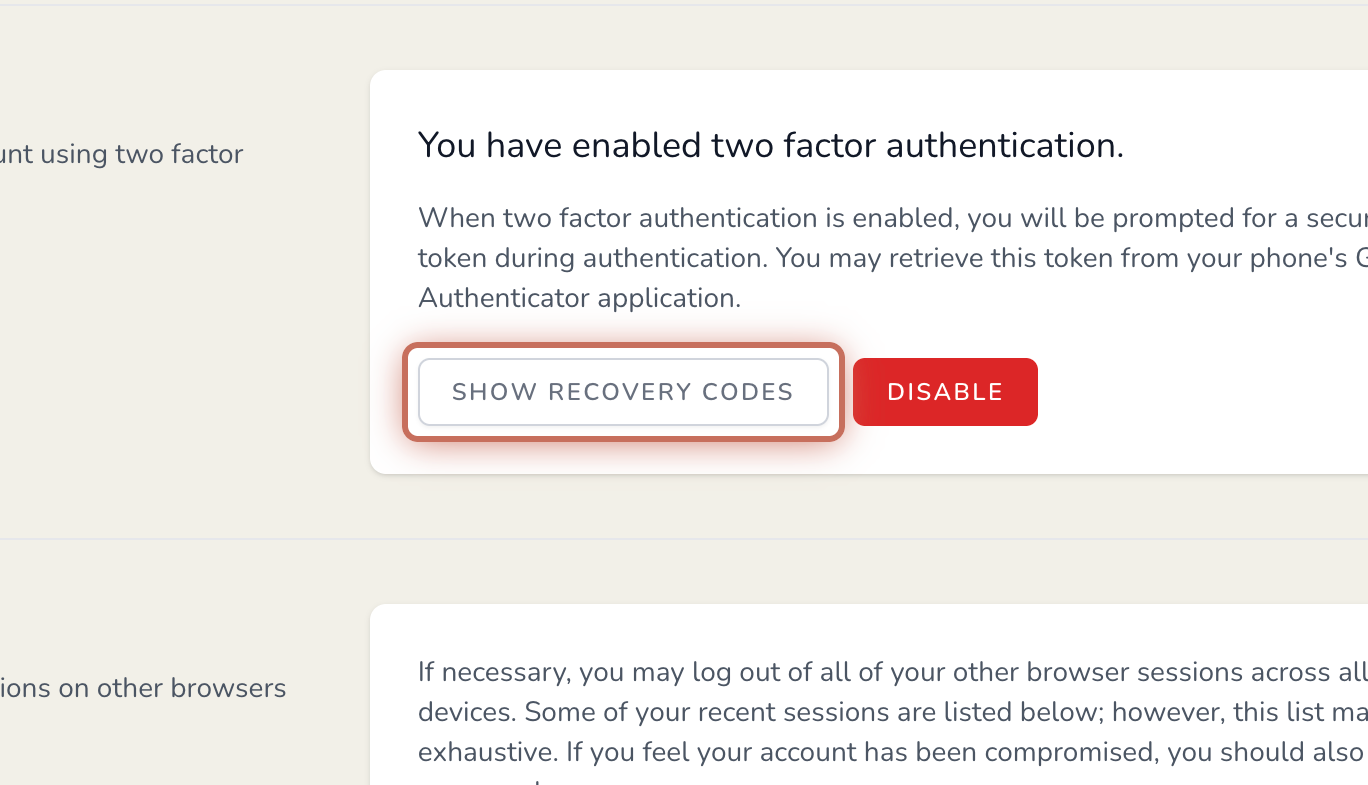This screenshot has height=785, width=1368.
Task: Click the Show Recovery Codes button
Action: tap(622, 392)
